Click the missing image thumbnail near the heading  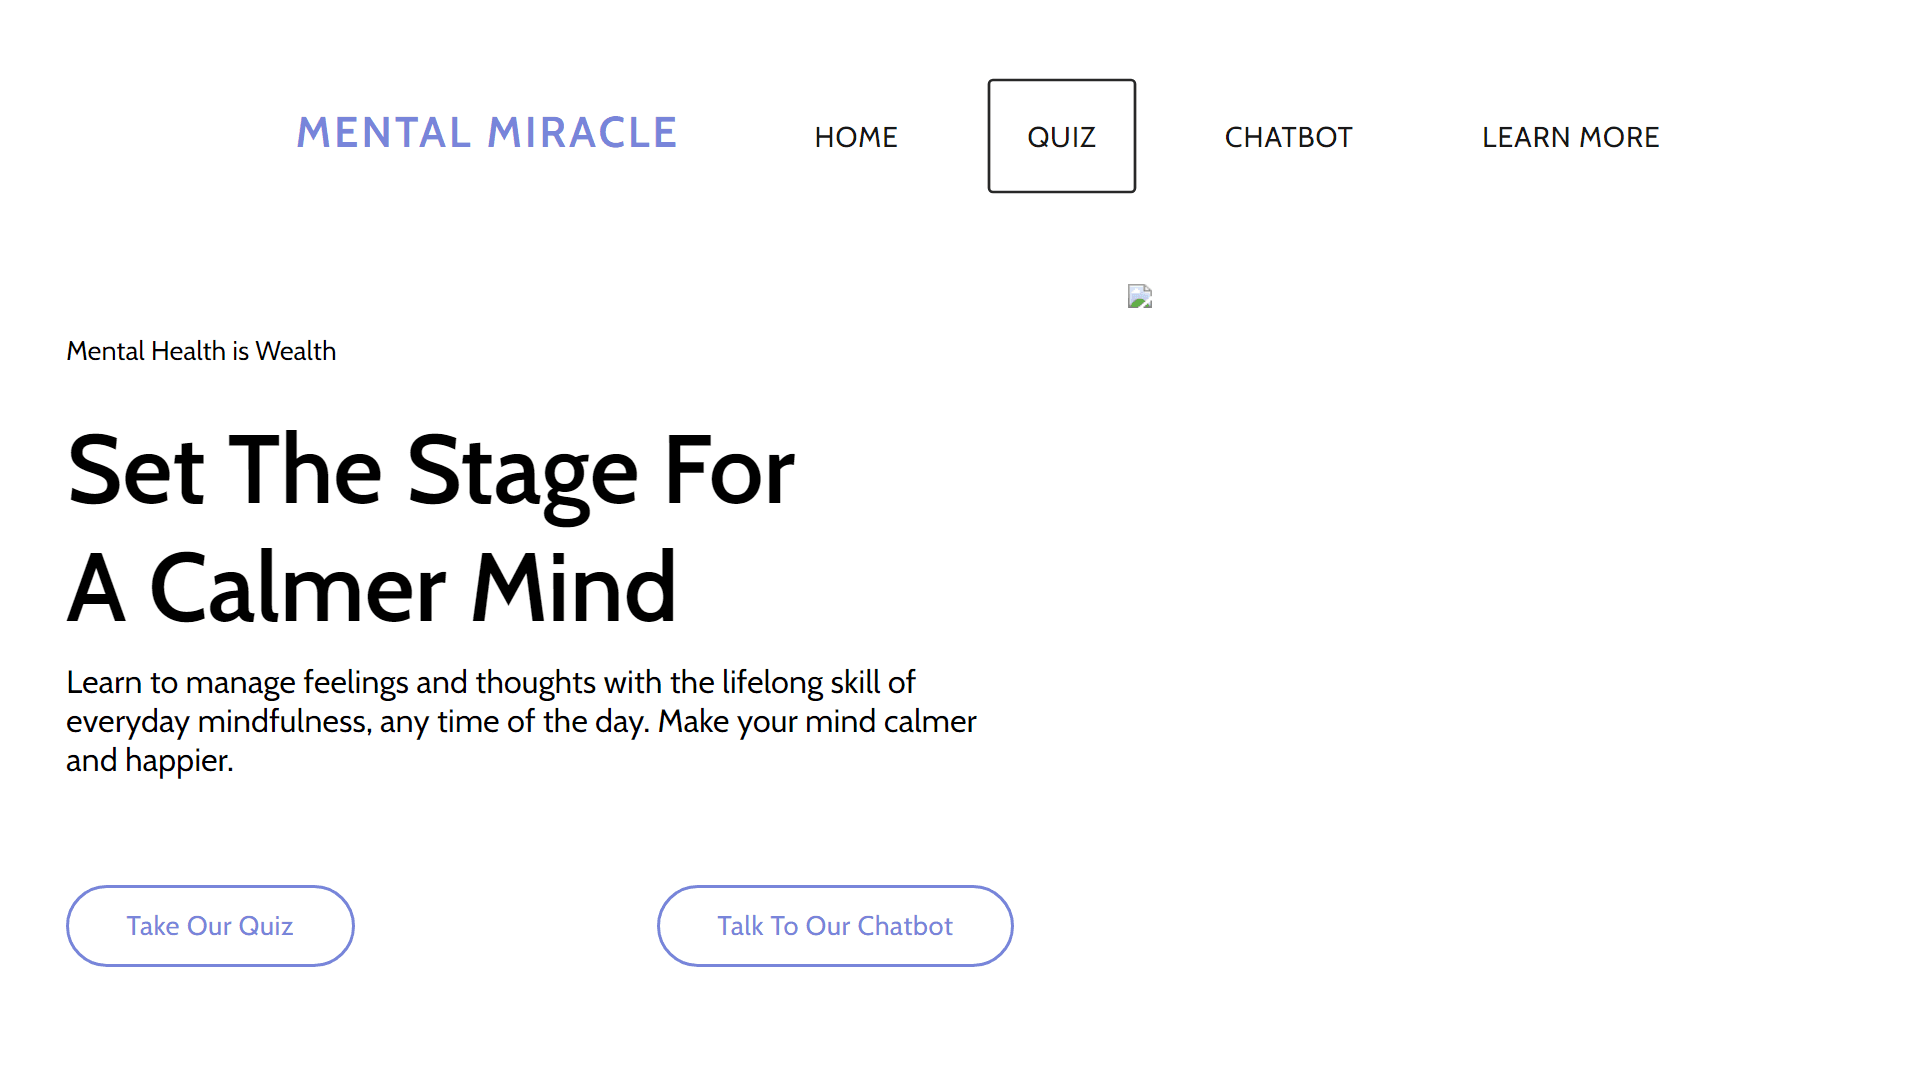click(1140, 297)
